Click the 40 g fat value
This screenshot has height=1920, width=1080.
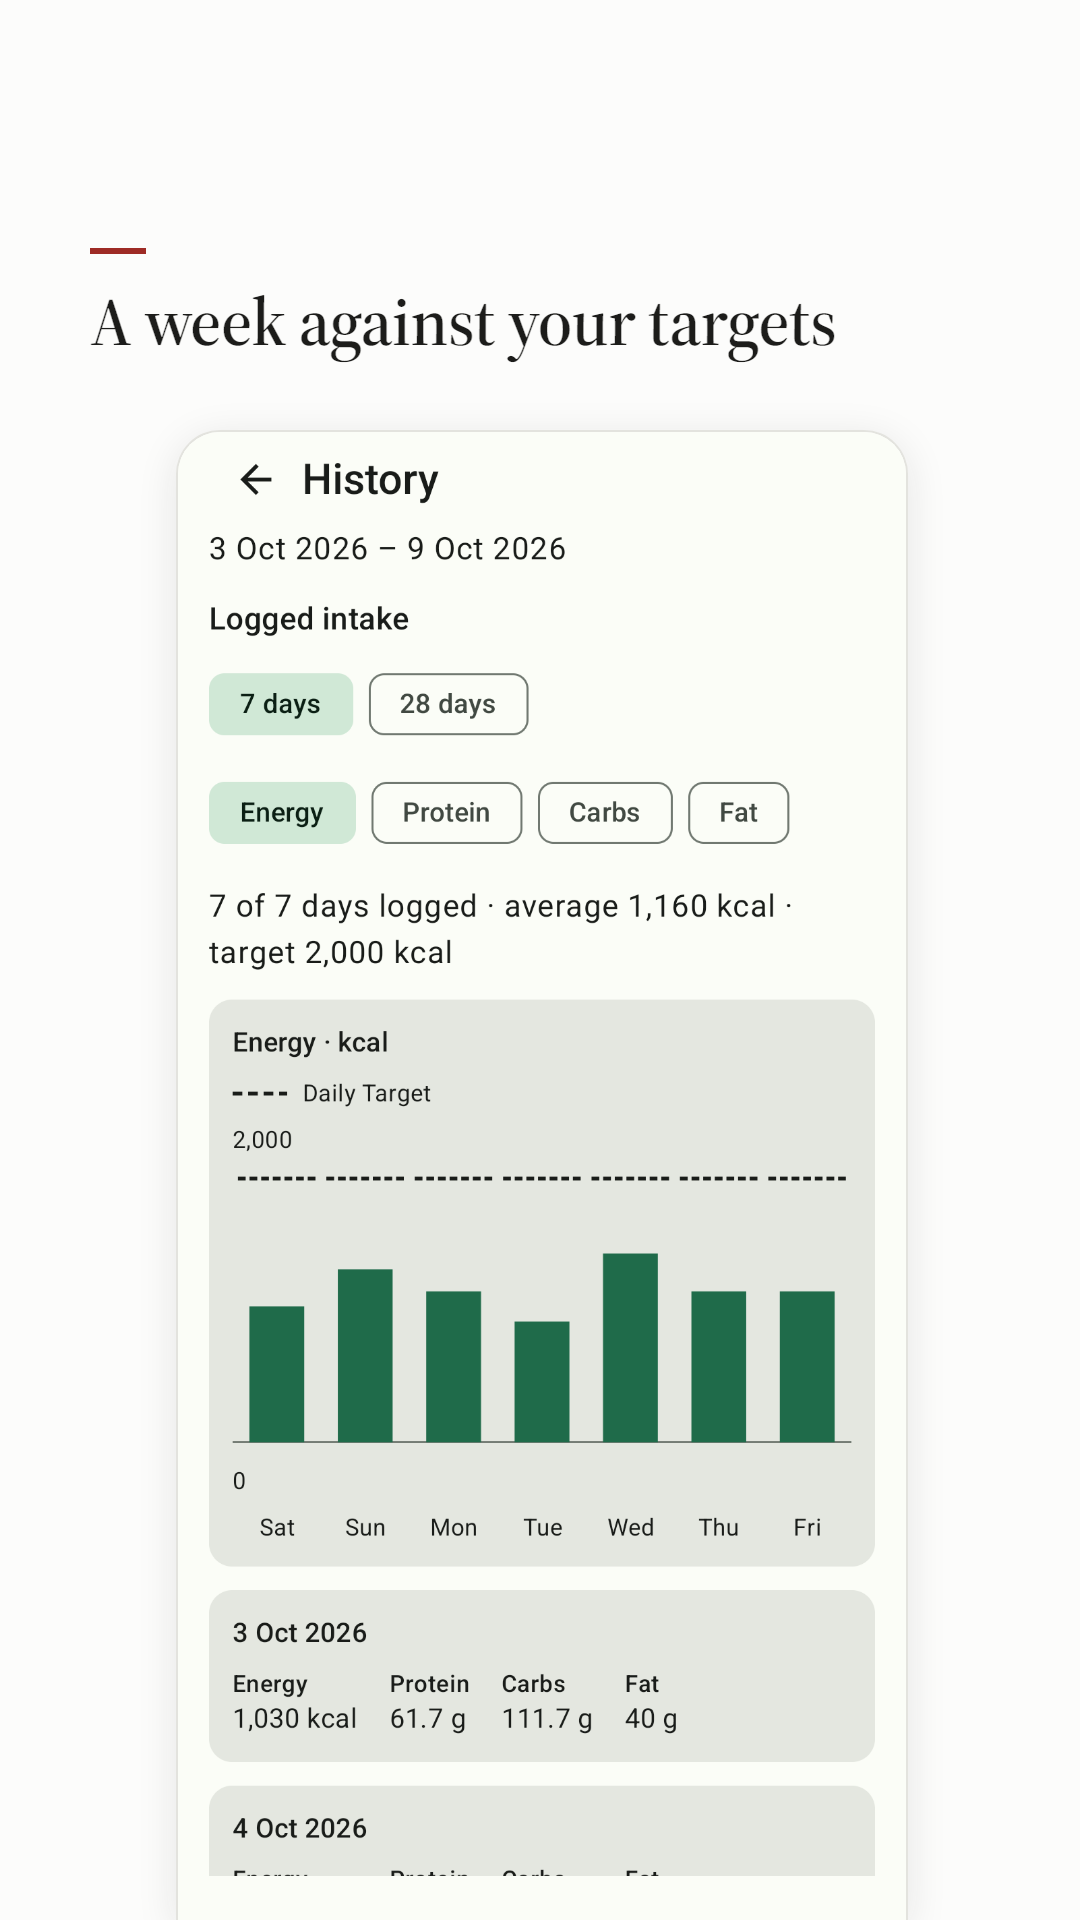(x=651, y=1719)
